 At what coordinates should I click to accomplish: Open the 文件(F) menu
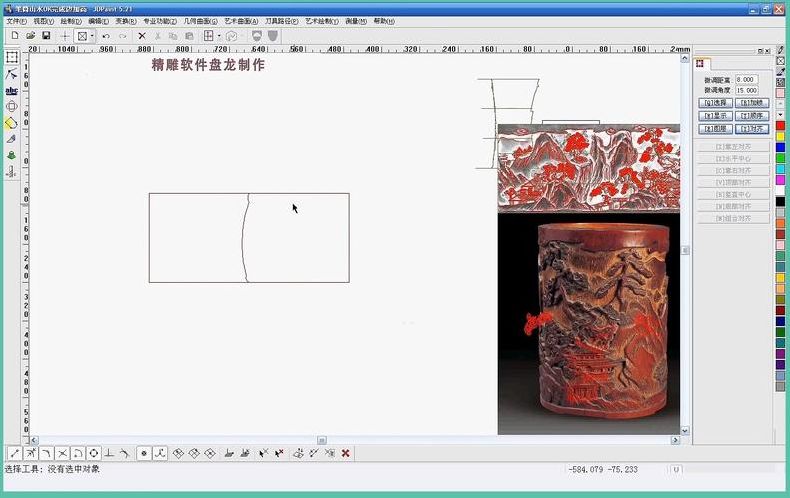pyautogui.click(x=17, y=21)
